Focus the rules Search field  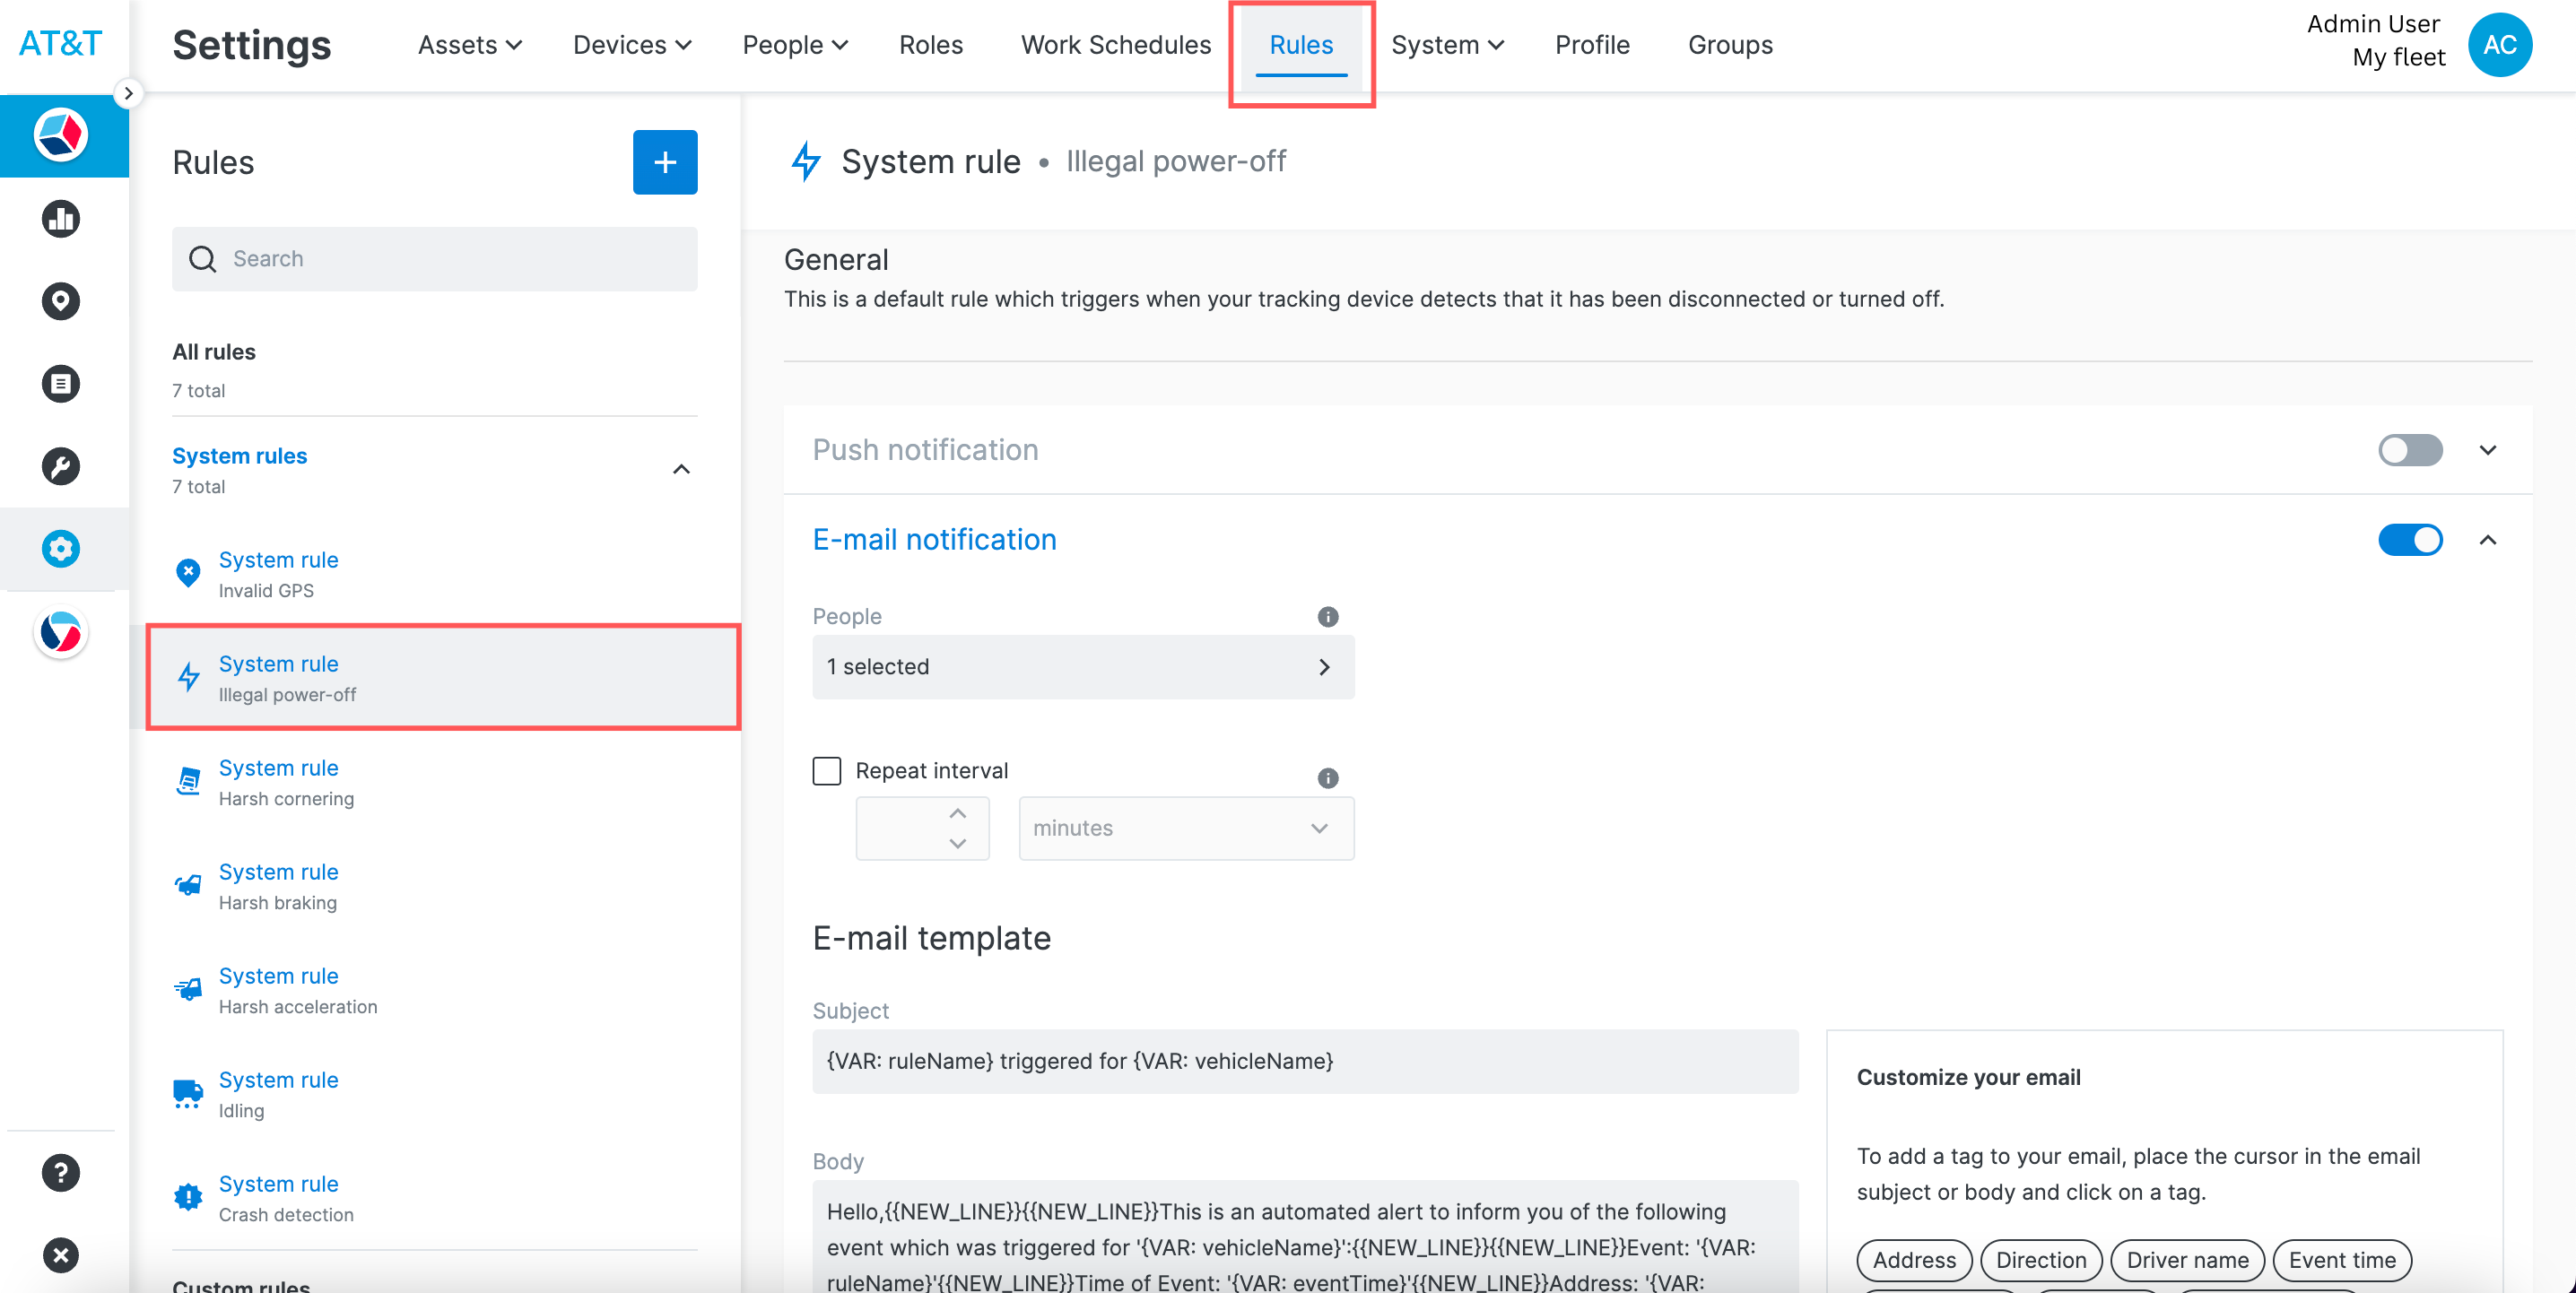tap(435, 259)
